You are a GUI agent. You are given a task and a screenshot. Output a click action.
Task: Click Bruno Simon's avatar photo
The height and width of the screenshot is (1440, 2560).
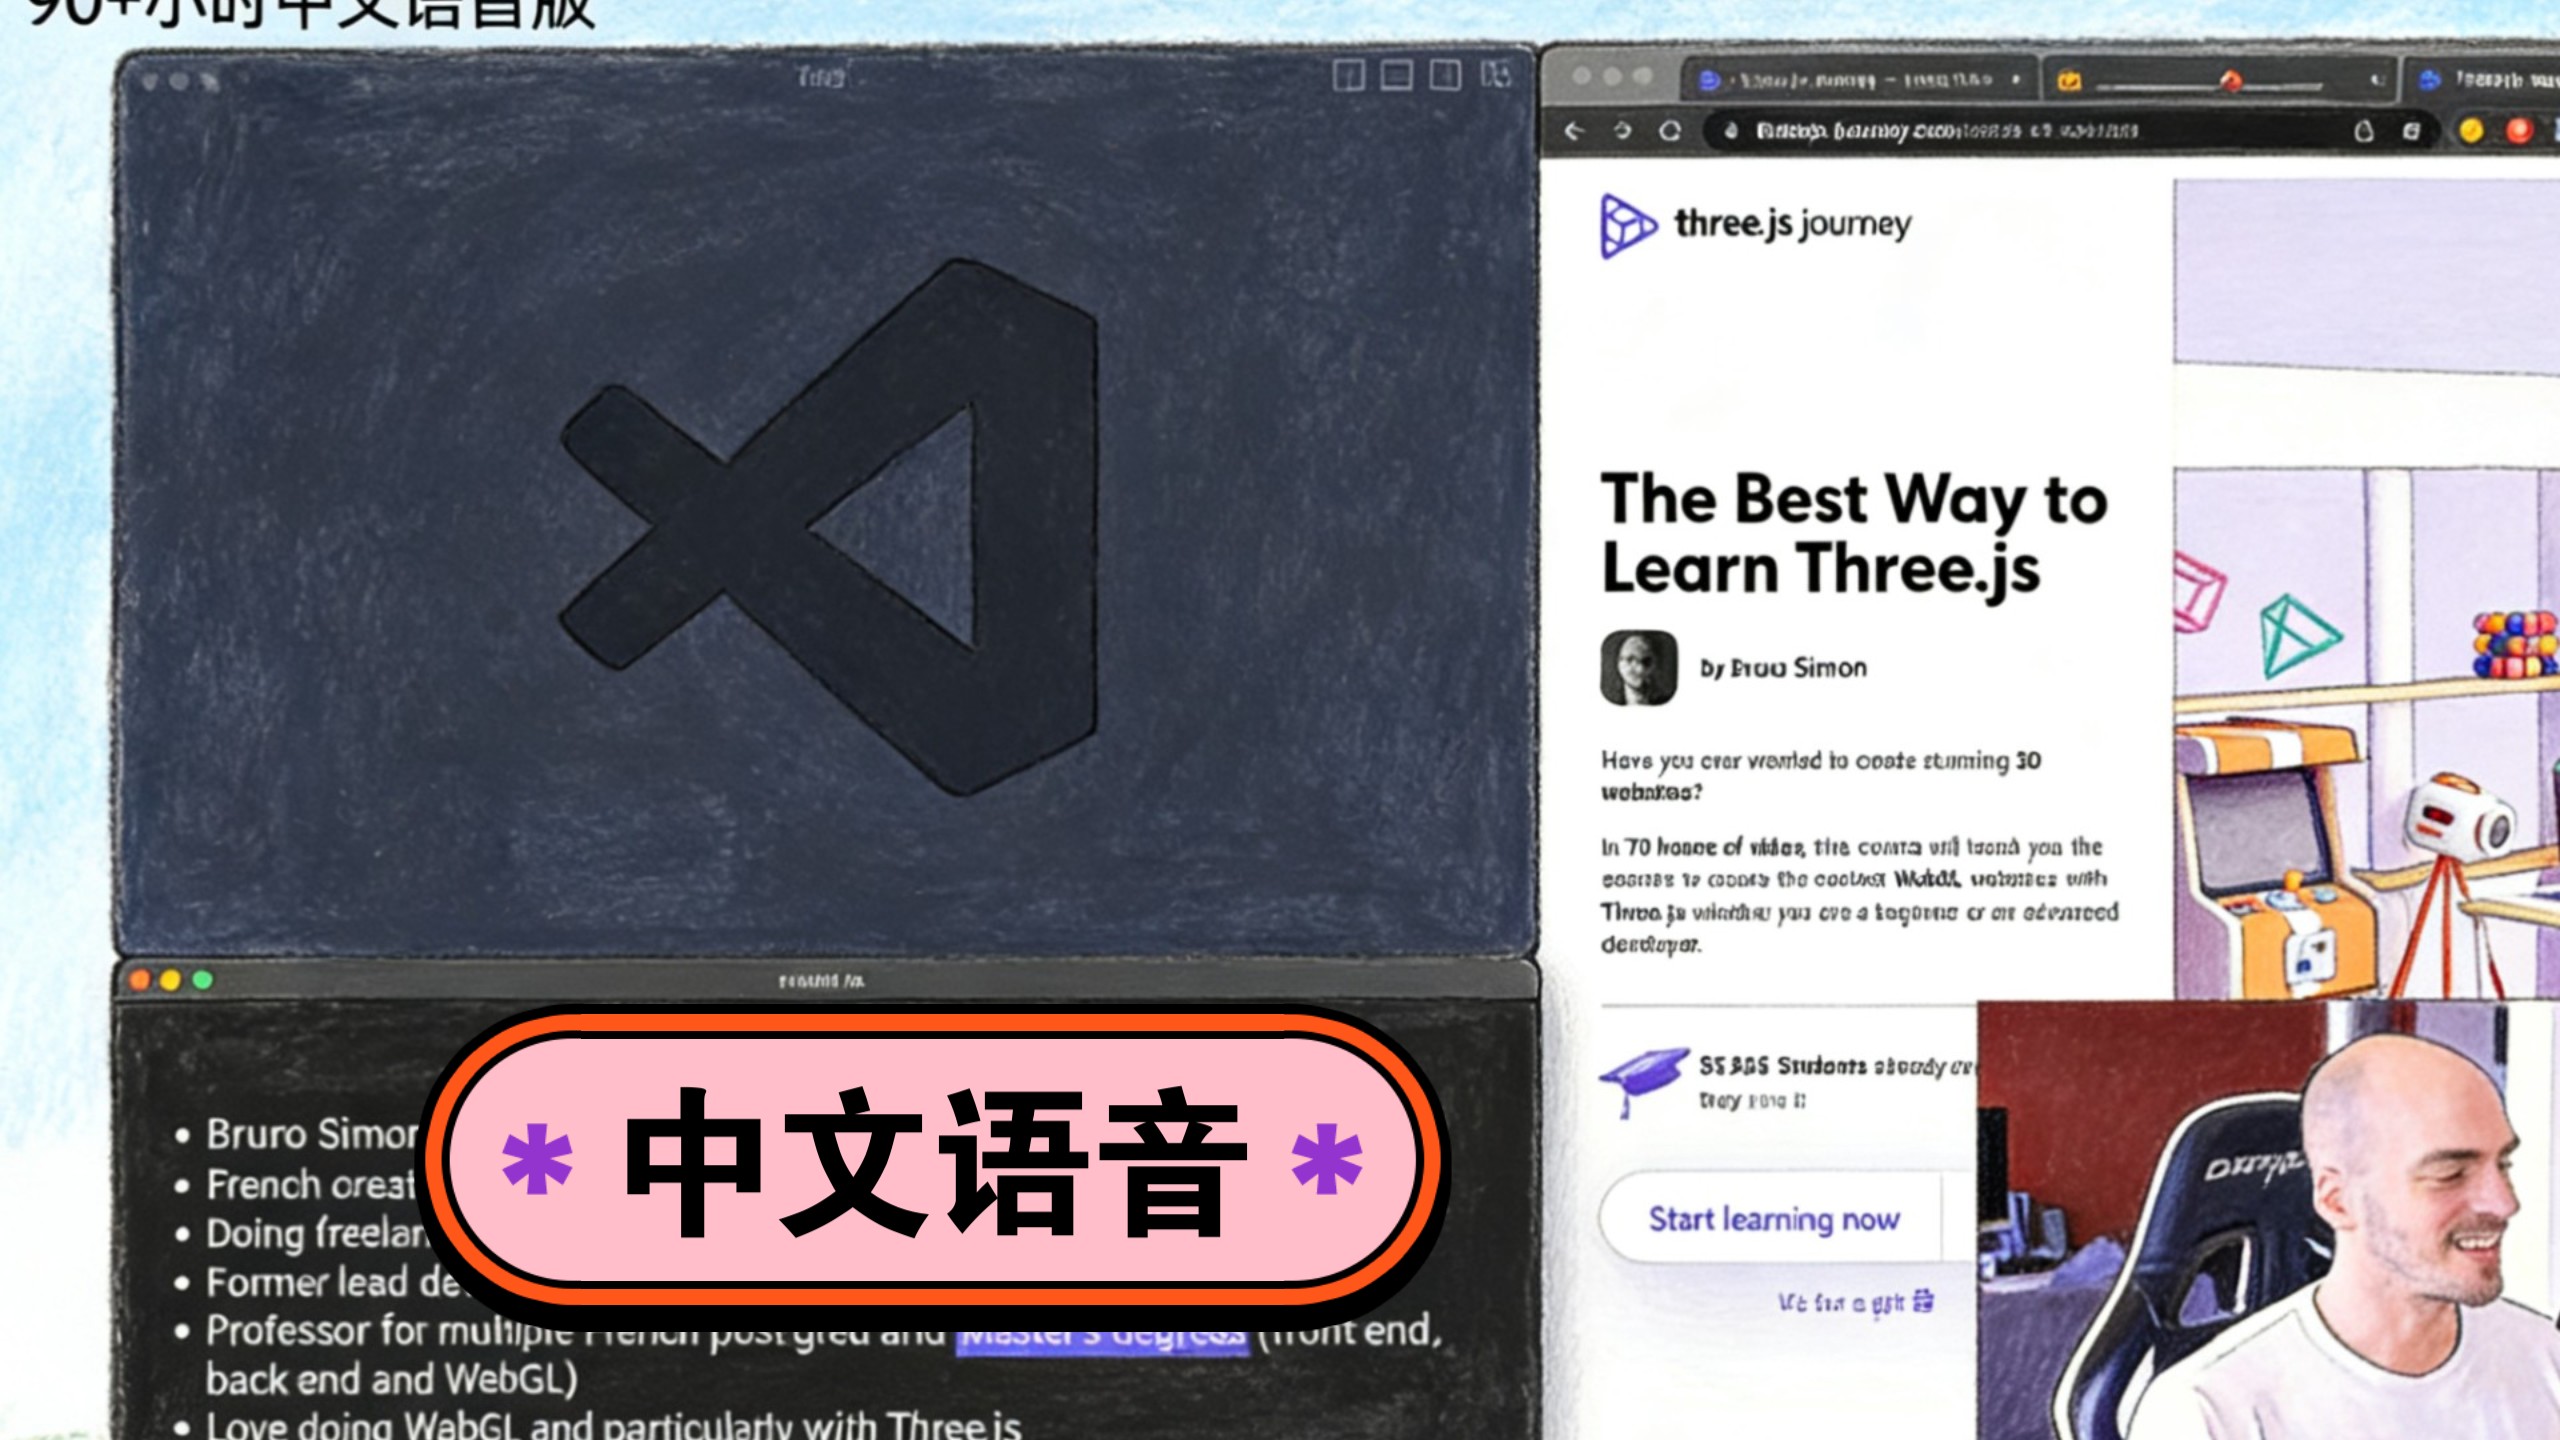pyautogui.click(x=1639, y=668)
